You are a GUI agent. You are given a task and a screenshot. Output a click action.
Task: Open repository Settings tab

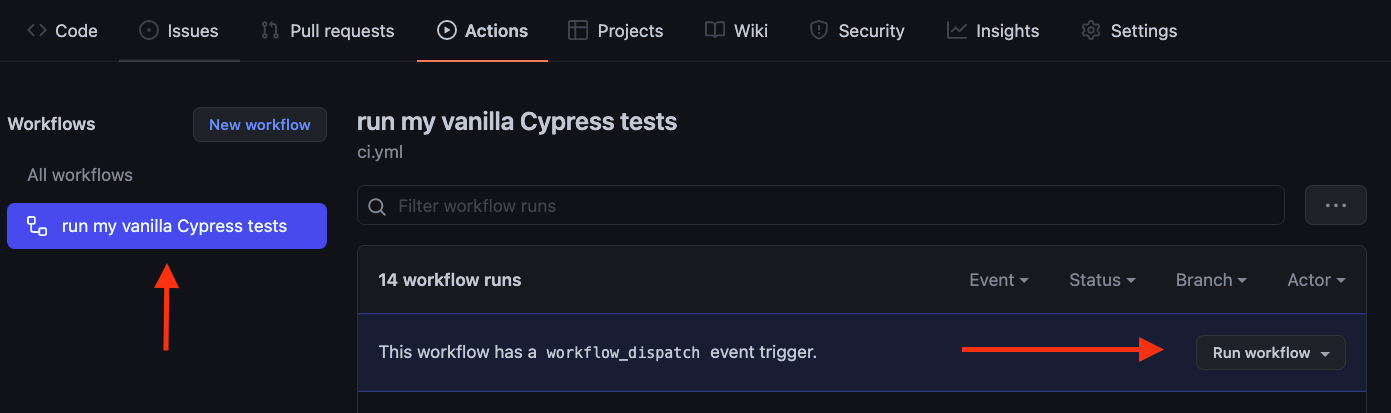pos(1129,31)
